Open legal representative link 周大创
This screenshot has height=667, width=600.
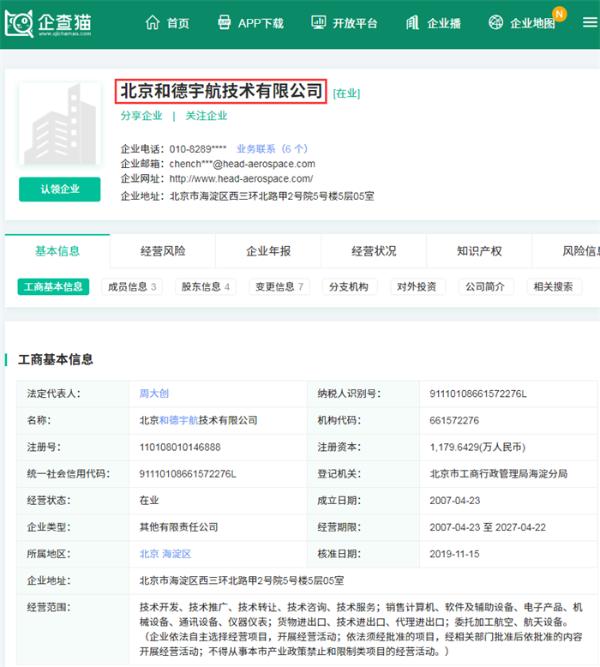pyautogui.click(x=154, y=393)
